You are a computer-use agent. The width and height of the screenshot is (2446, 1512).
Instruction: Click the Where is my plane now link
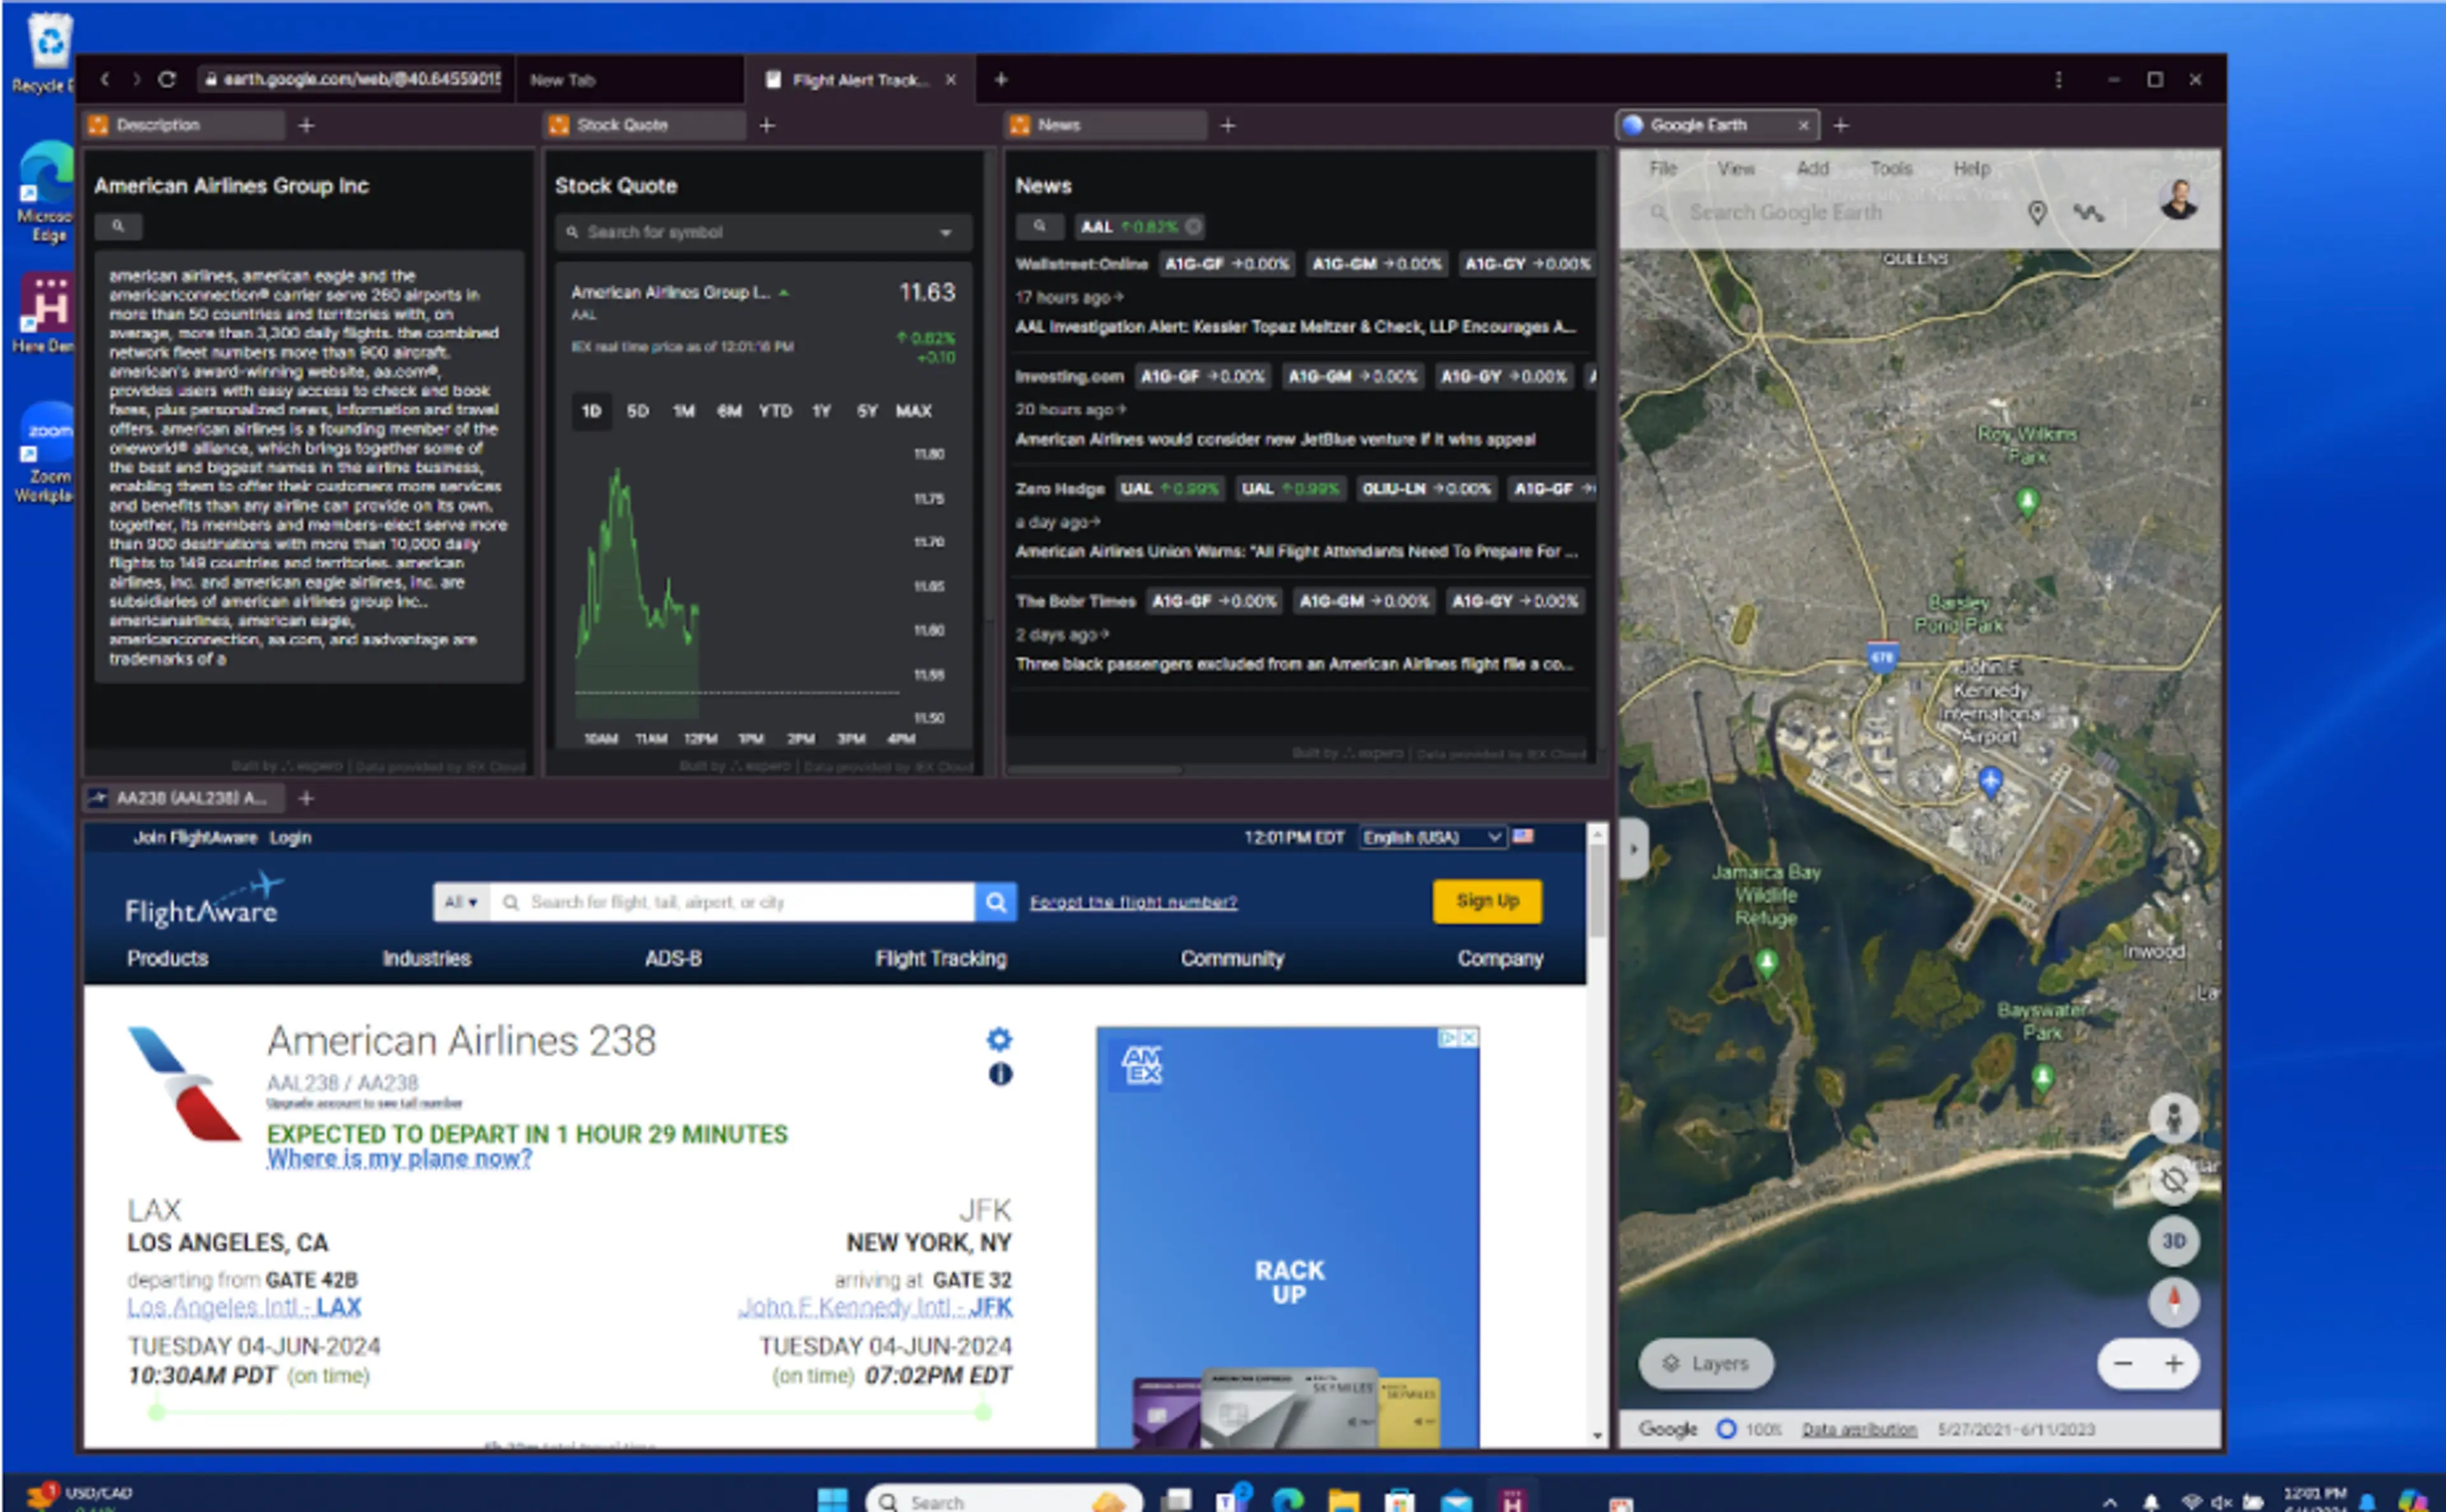(x=399, y=1159)
